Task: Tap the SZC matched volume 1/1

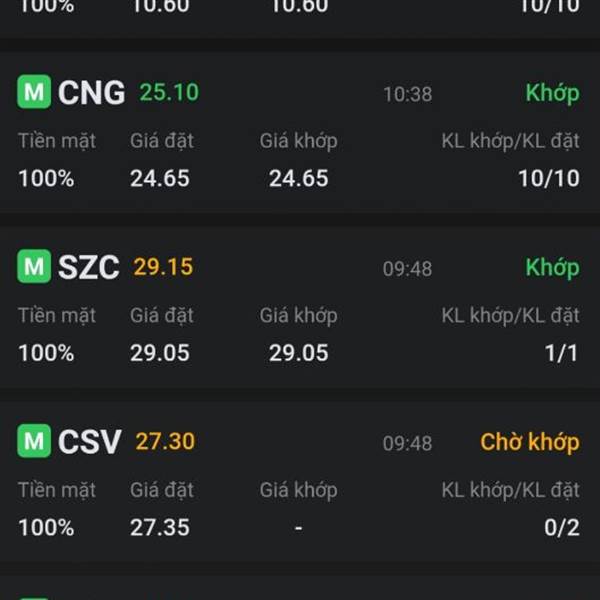Action: click(561, 353)
